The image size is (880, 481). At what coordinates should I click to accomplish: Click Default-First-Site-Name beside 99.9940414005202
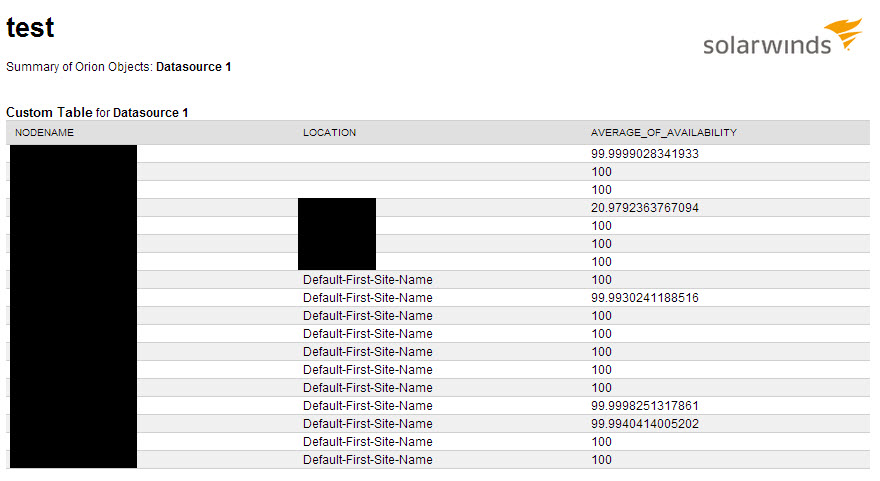pyautogui.click(x=368, y=424)
